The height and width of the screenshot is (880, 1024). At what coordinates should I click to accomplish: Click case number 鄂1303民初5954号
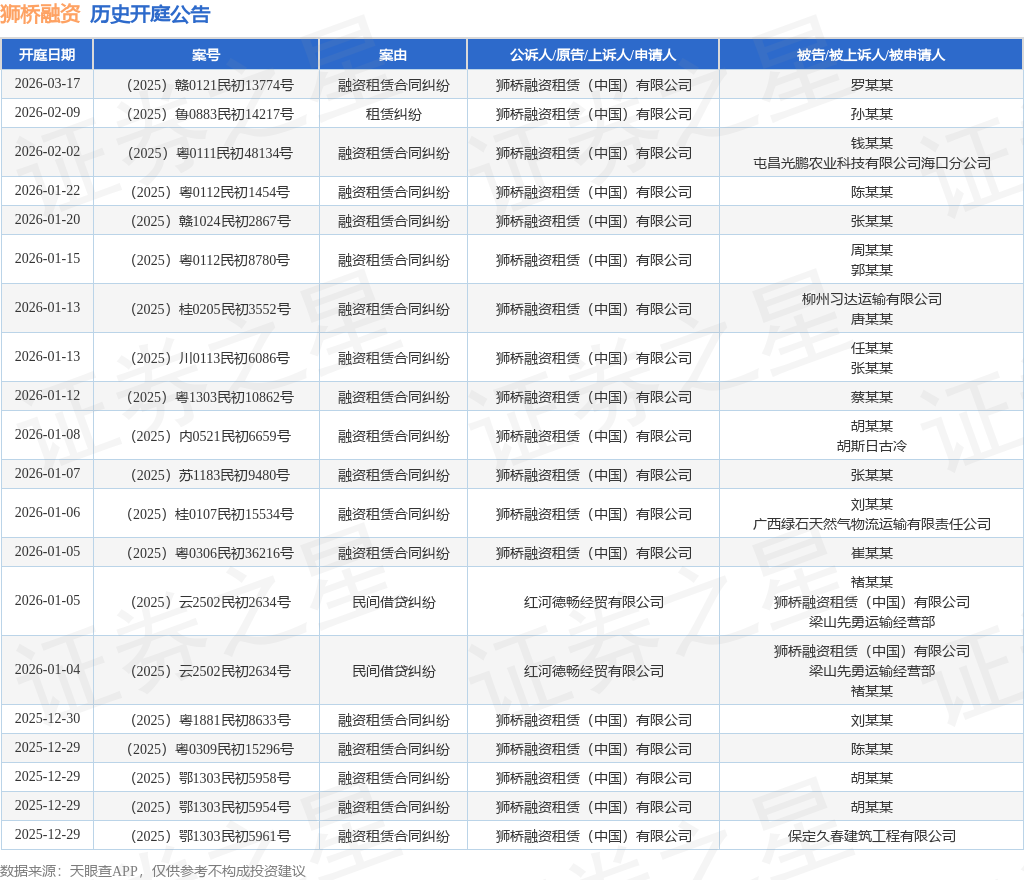click(x=210, y=808)
